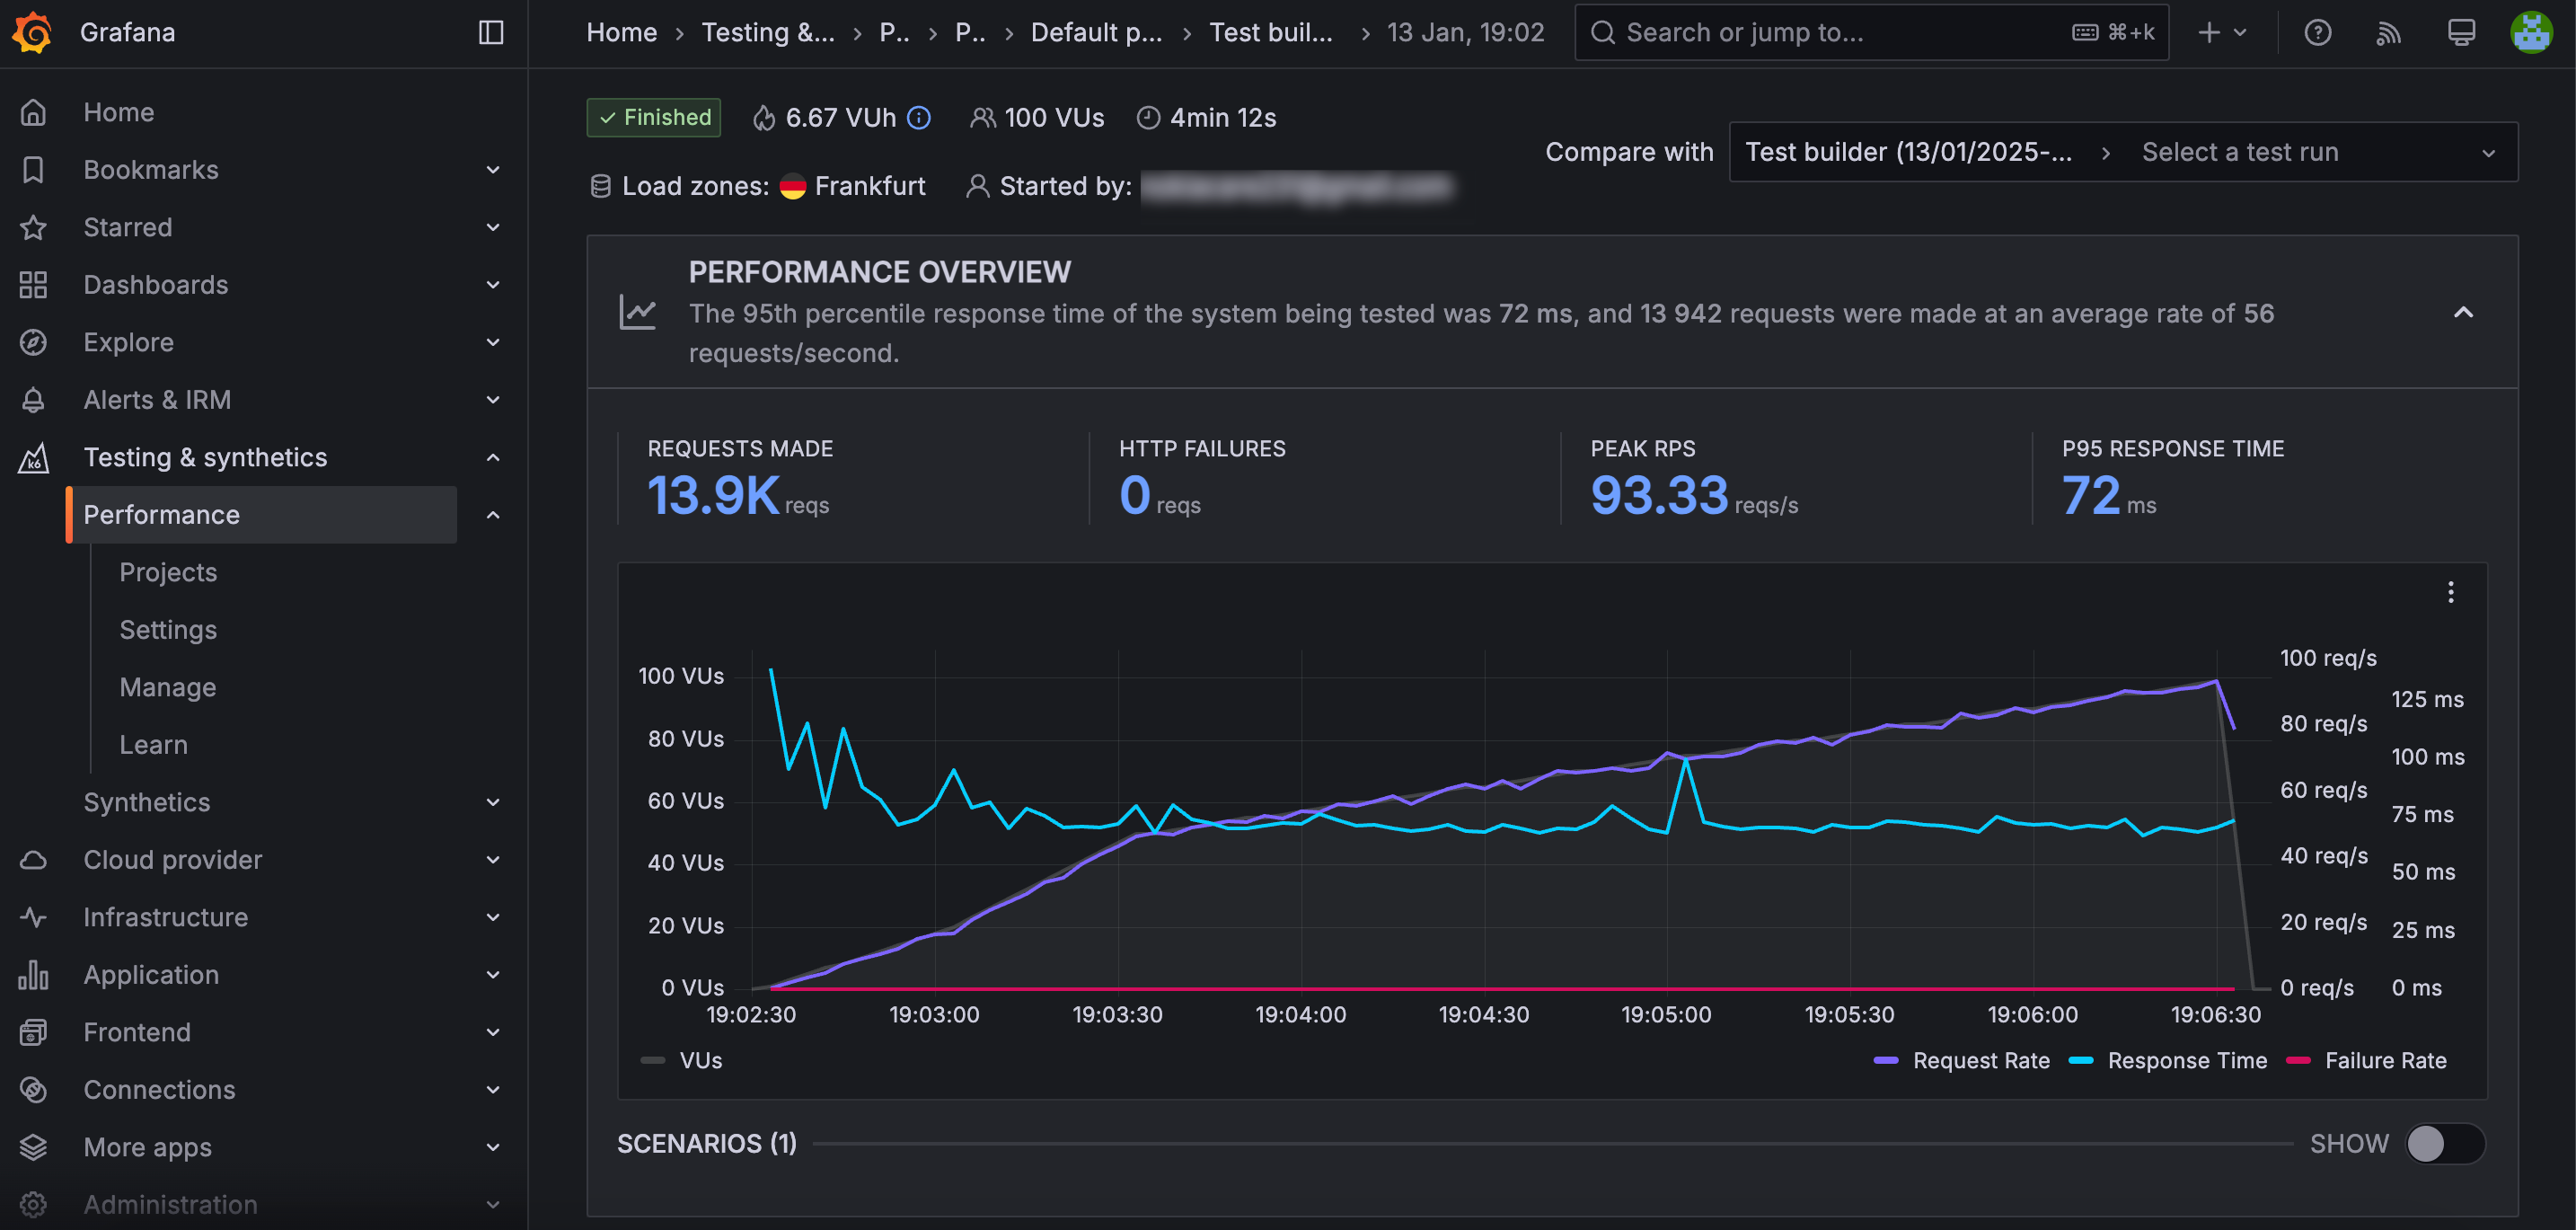Open the Synthetics menu item
This screenshot has height=1230, width=2576.
coord(147,802)
